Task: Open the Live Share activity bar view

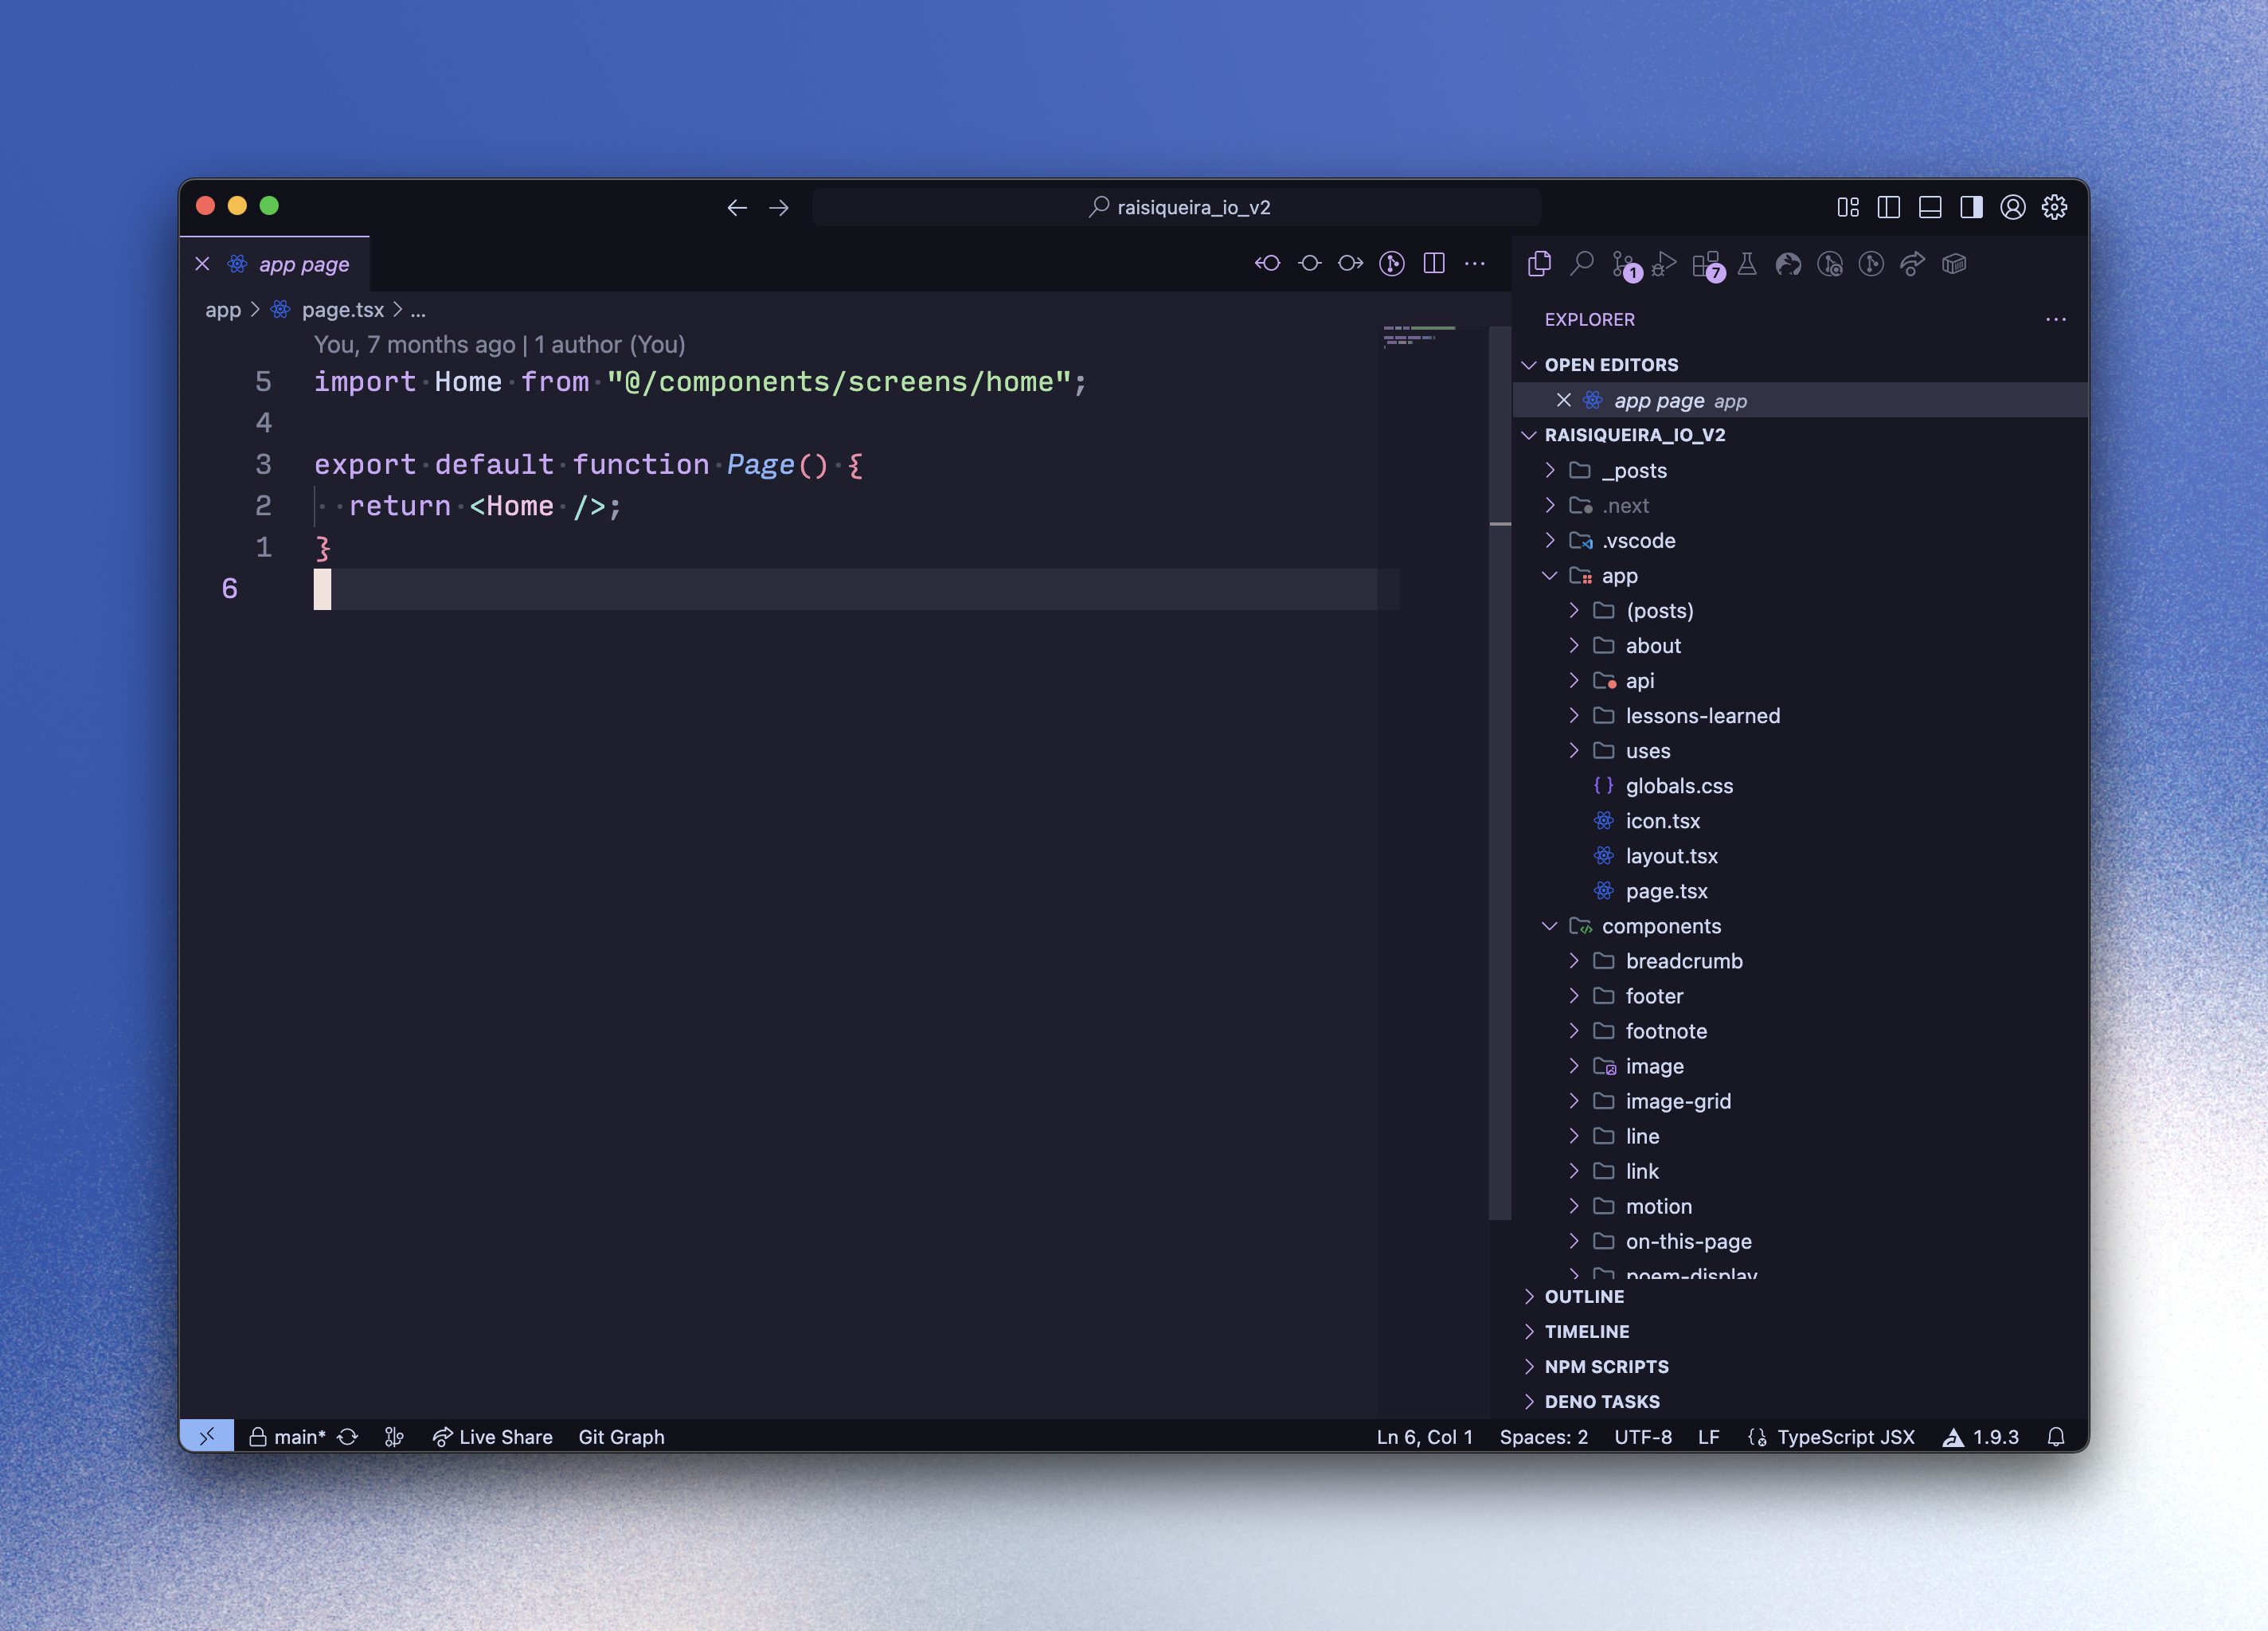Action: coord(1912,264)
